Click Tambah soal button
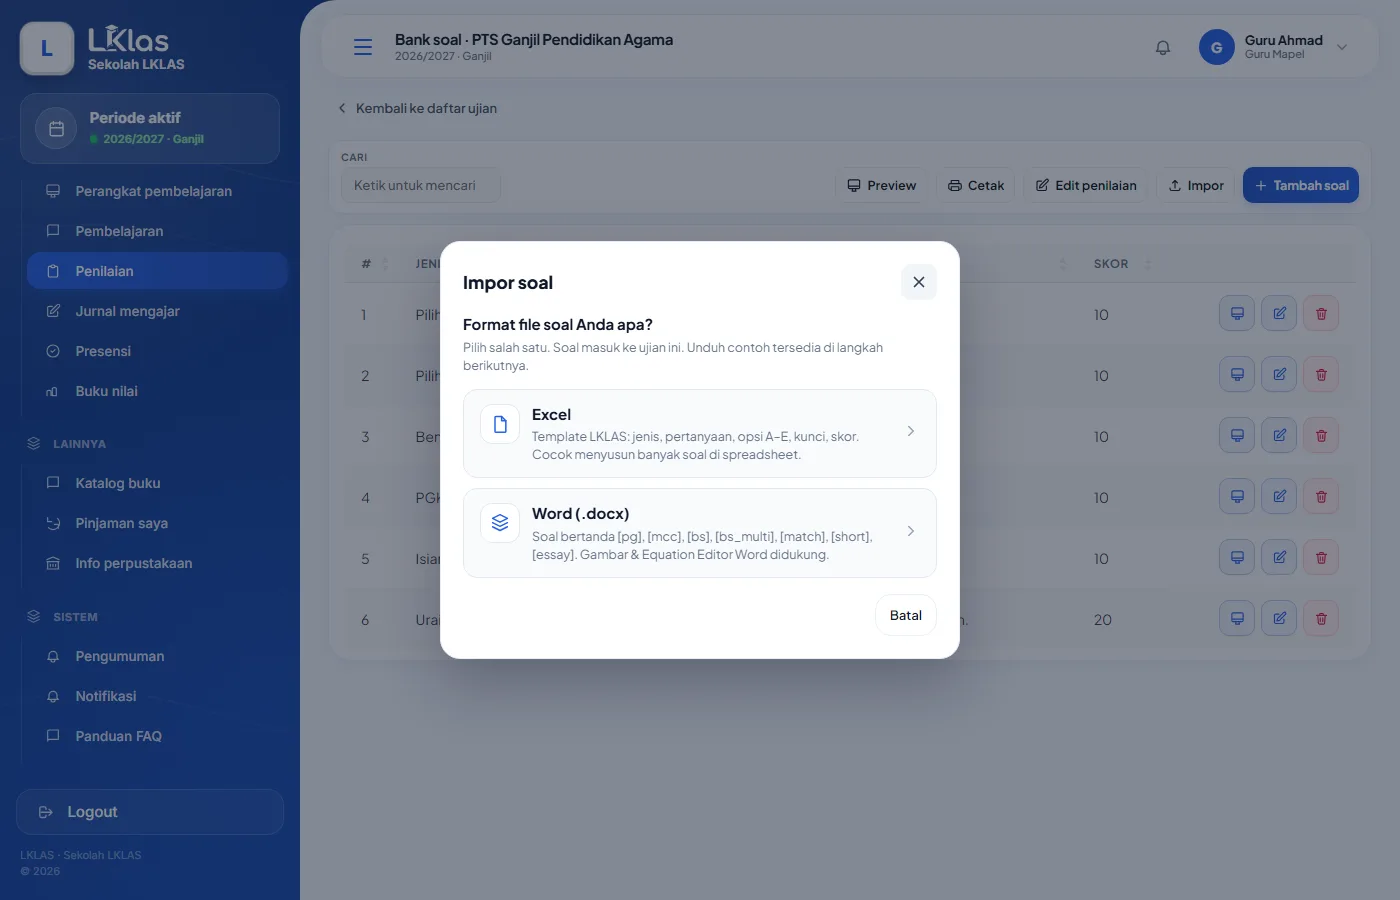This screenshot has width=1400, height=900. pos(1301,185)
